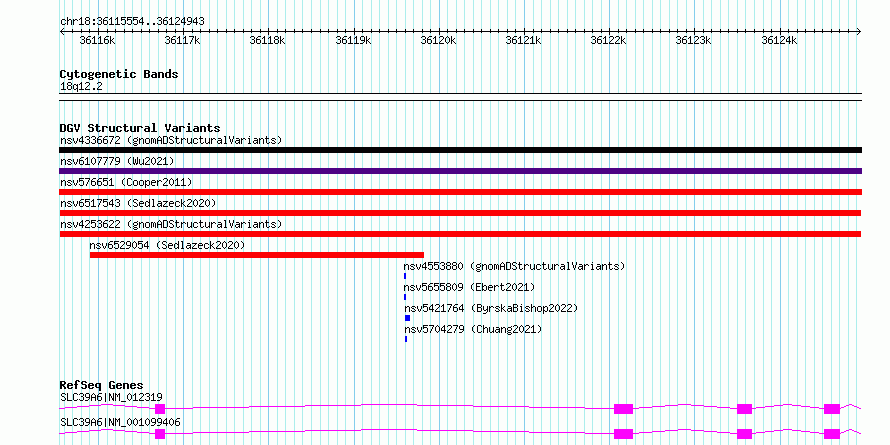Image resolution: width=890 pixels, height=445 pixels.
Task: Select the red nsv6517543 Sedlazeck2020 bar
Action: (x=460, y=213)
